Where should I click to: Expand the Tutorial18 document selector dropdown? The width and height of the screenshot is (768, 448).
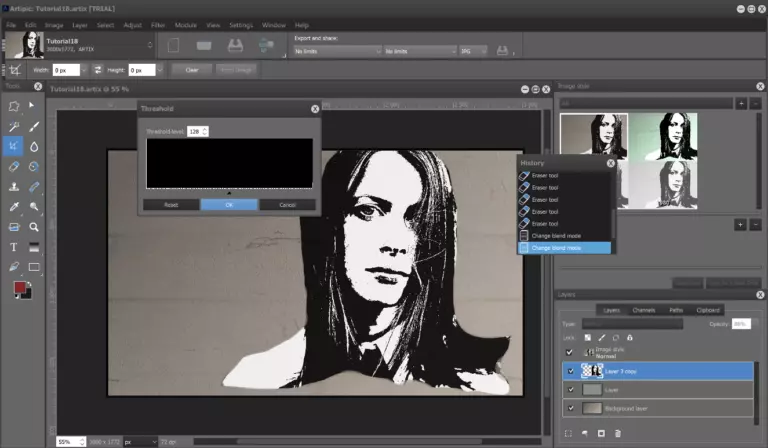click(150, 46)
